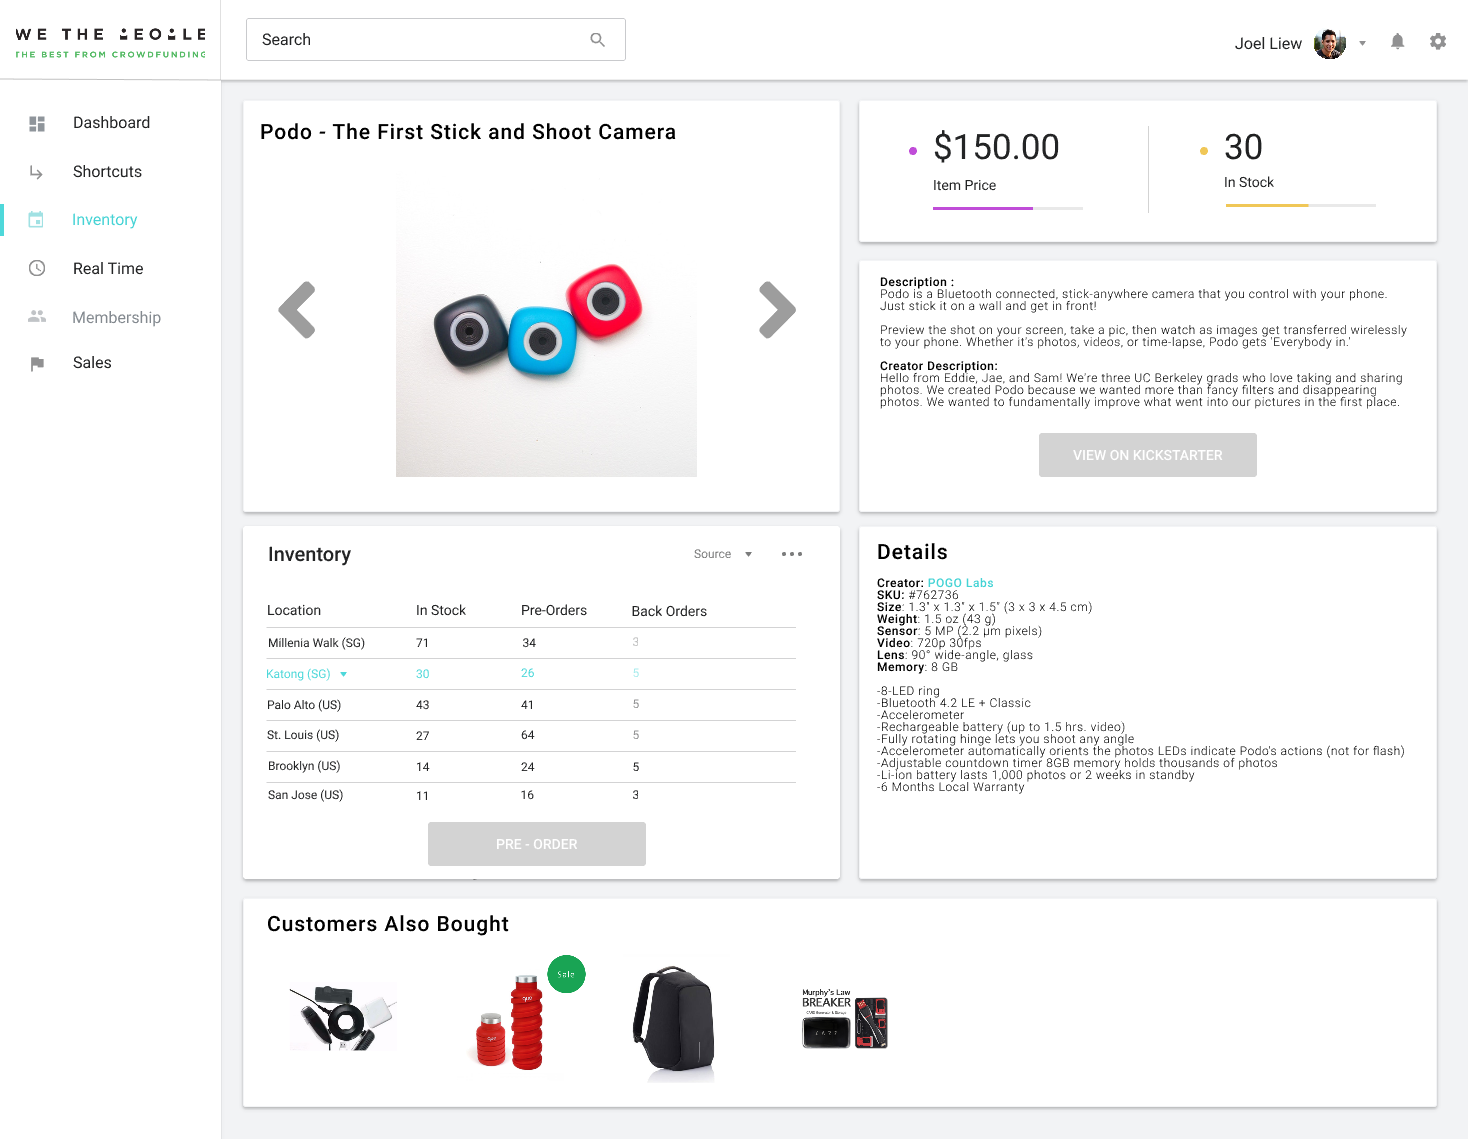Click the Real Time clock icon
Image resolution: width=1468 pixels, height=1139 pixels.
point(37,268)
